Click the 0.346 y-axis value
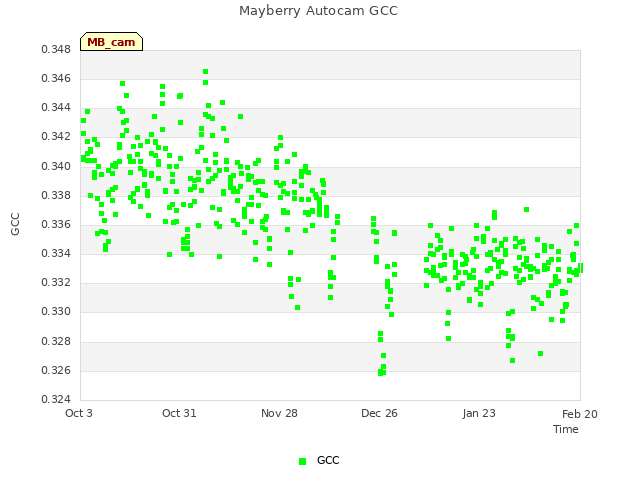This screenshot has height=480, width=640. (x=56, y=78)
